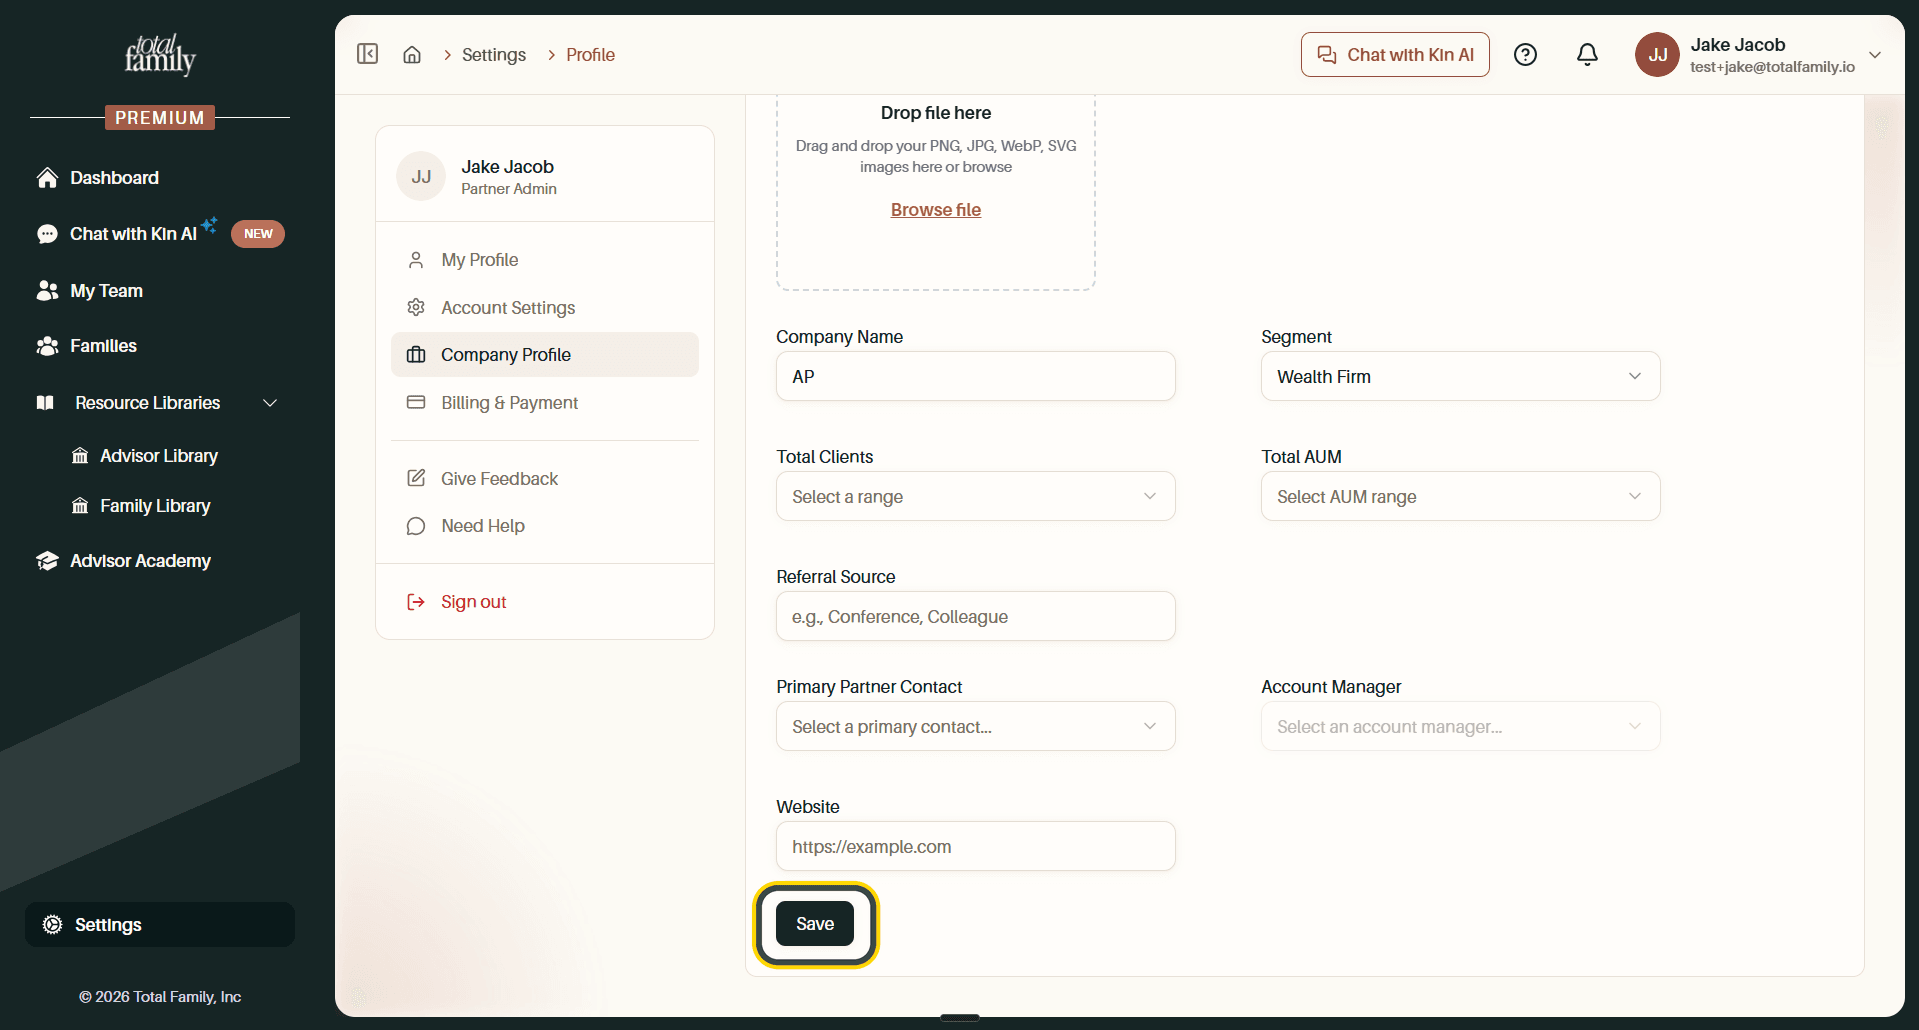The width and height of the screenshot is (1919, 1030).
Task: Click the My Team people icon
Action: 47,291
